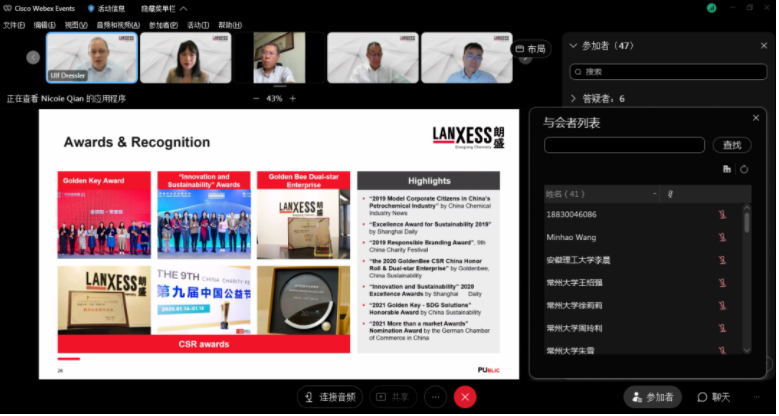Screen dimensions: 779x416
Task: Close the 与会者列表 dialog
Action: [756, 118]
